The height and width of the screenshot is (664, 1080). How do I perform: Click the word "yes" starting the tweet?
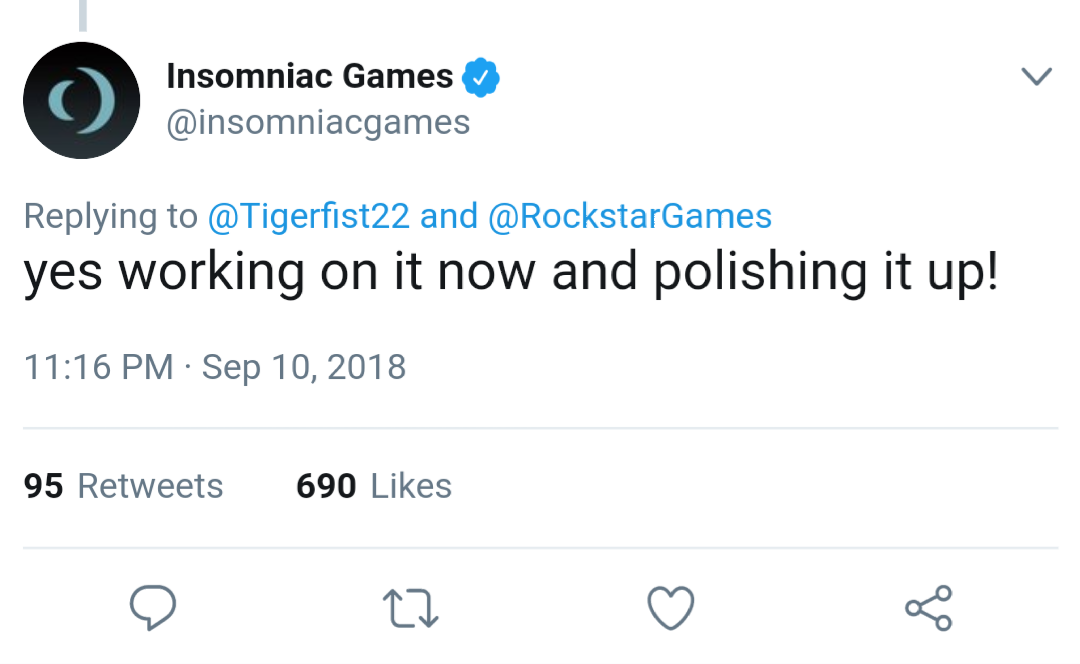click(63, 274)
